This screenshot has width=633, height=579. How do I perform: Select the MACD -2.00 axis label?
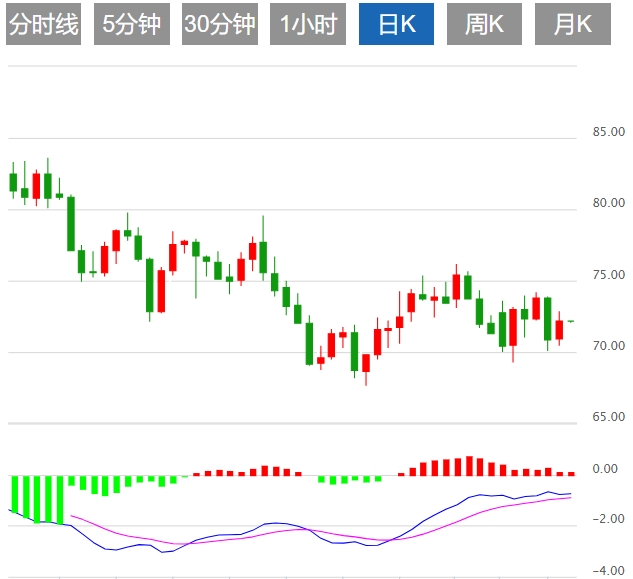pyautogui.click(x=604, y=520)
